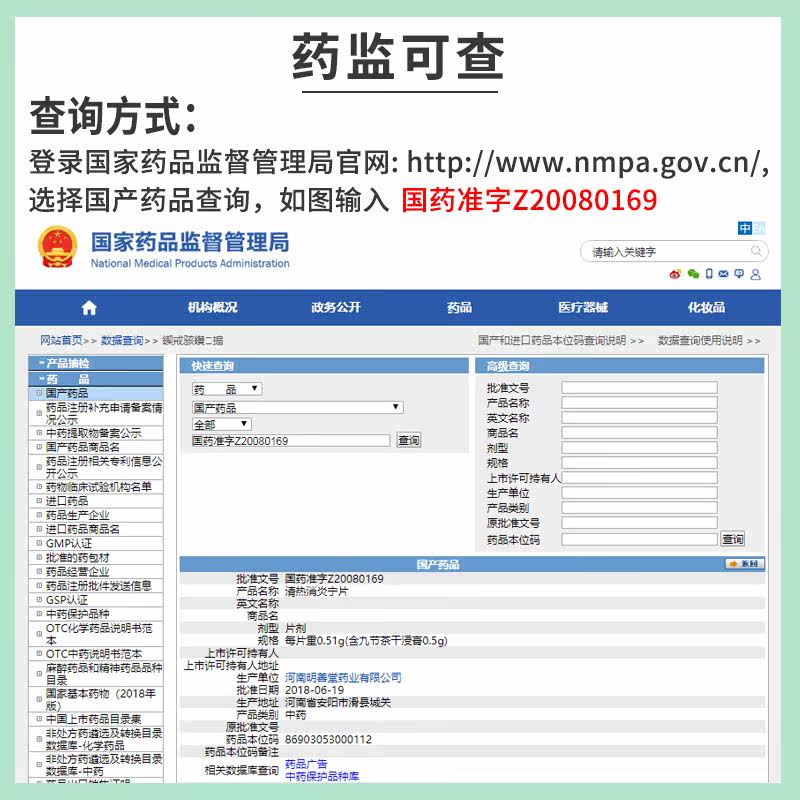Click the magnifier icon in keyword search box

pos(756,251)
